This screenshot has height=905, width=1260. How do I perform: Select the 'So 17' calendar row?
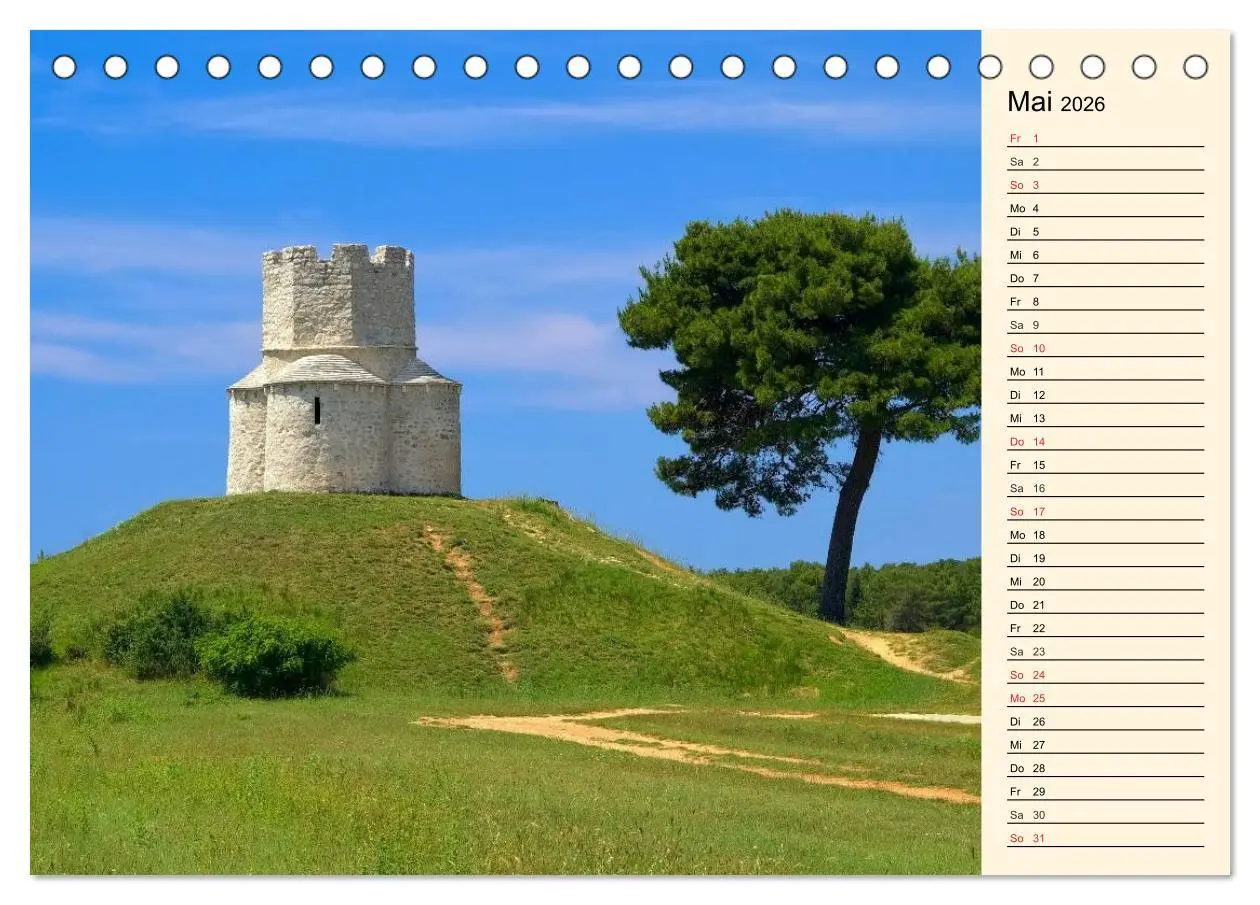[x=1105, y=511]
